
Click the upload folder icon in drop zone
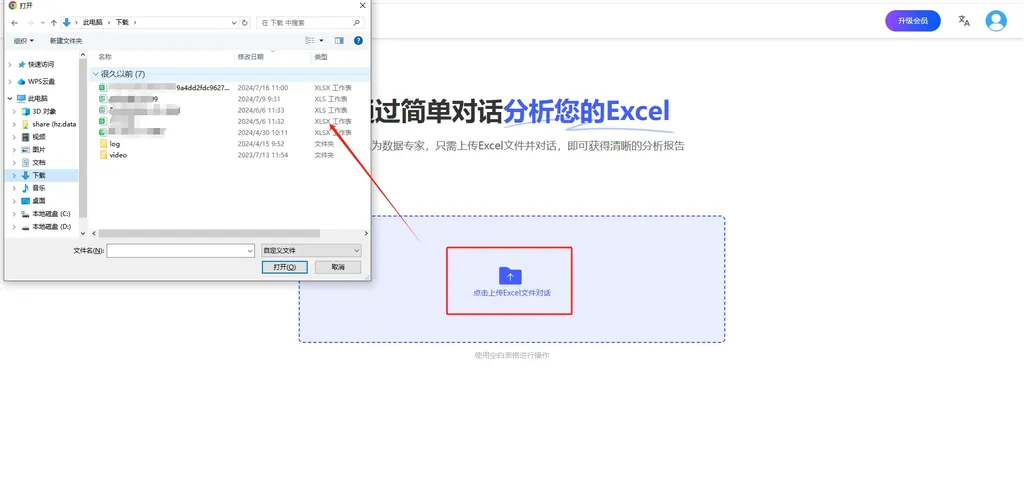pyautogui.click(x=510, y=275)
